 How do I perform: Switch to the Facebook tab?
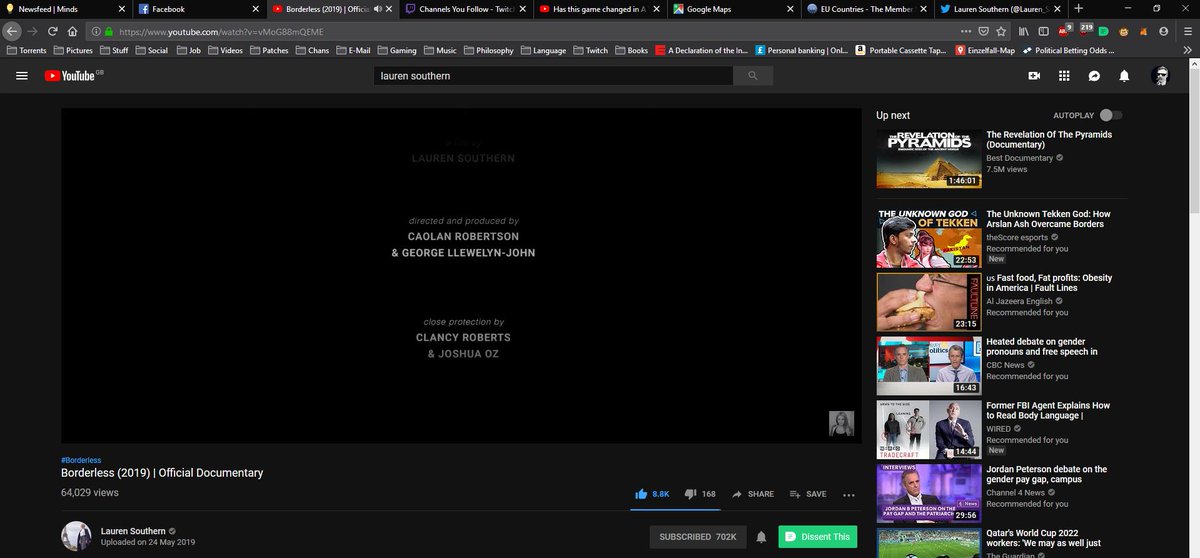[x=197, y=9]
